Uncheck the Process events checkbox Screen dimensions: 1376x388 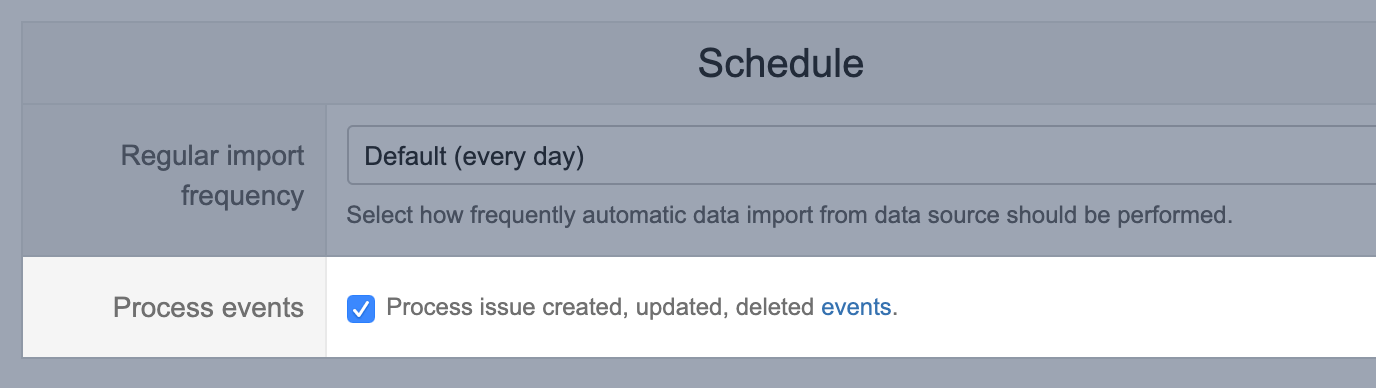pos(361,309)
